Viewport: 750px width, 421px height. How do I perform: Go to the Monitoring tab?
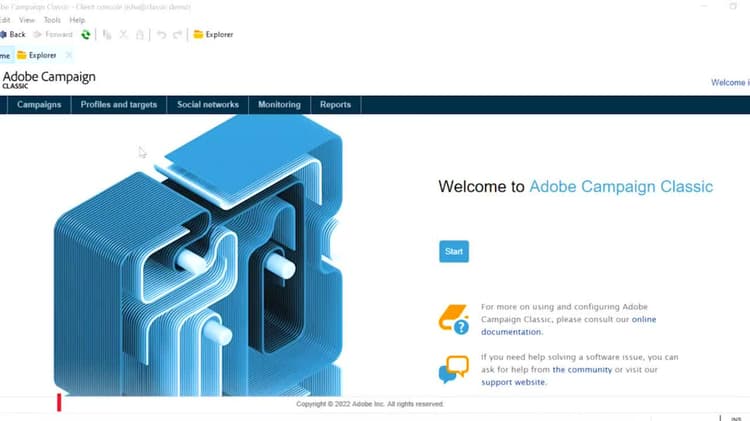pyautogui.click(x=279, y=105)
